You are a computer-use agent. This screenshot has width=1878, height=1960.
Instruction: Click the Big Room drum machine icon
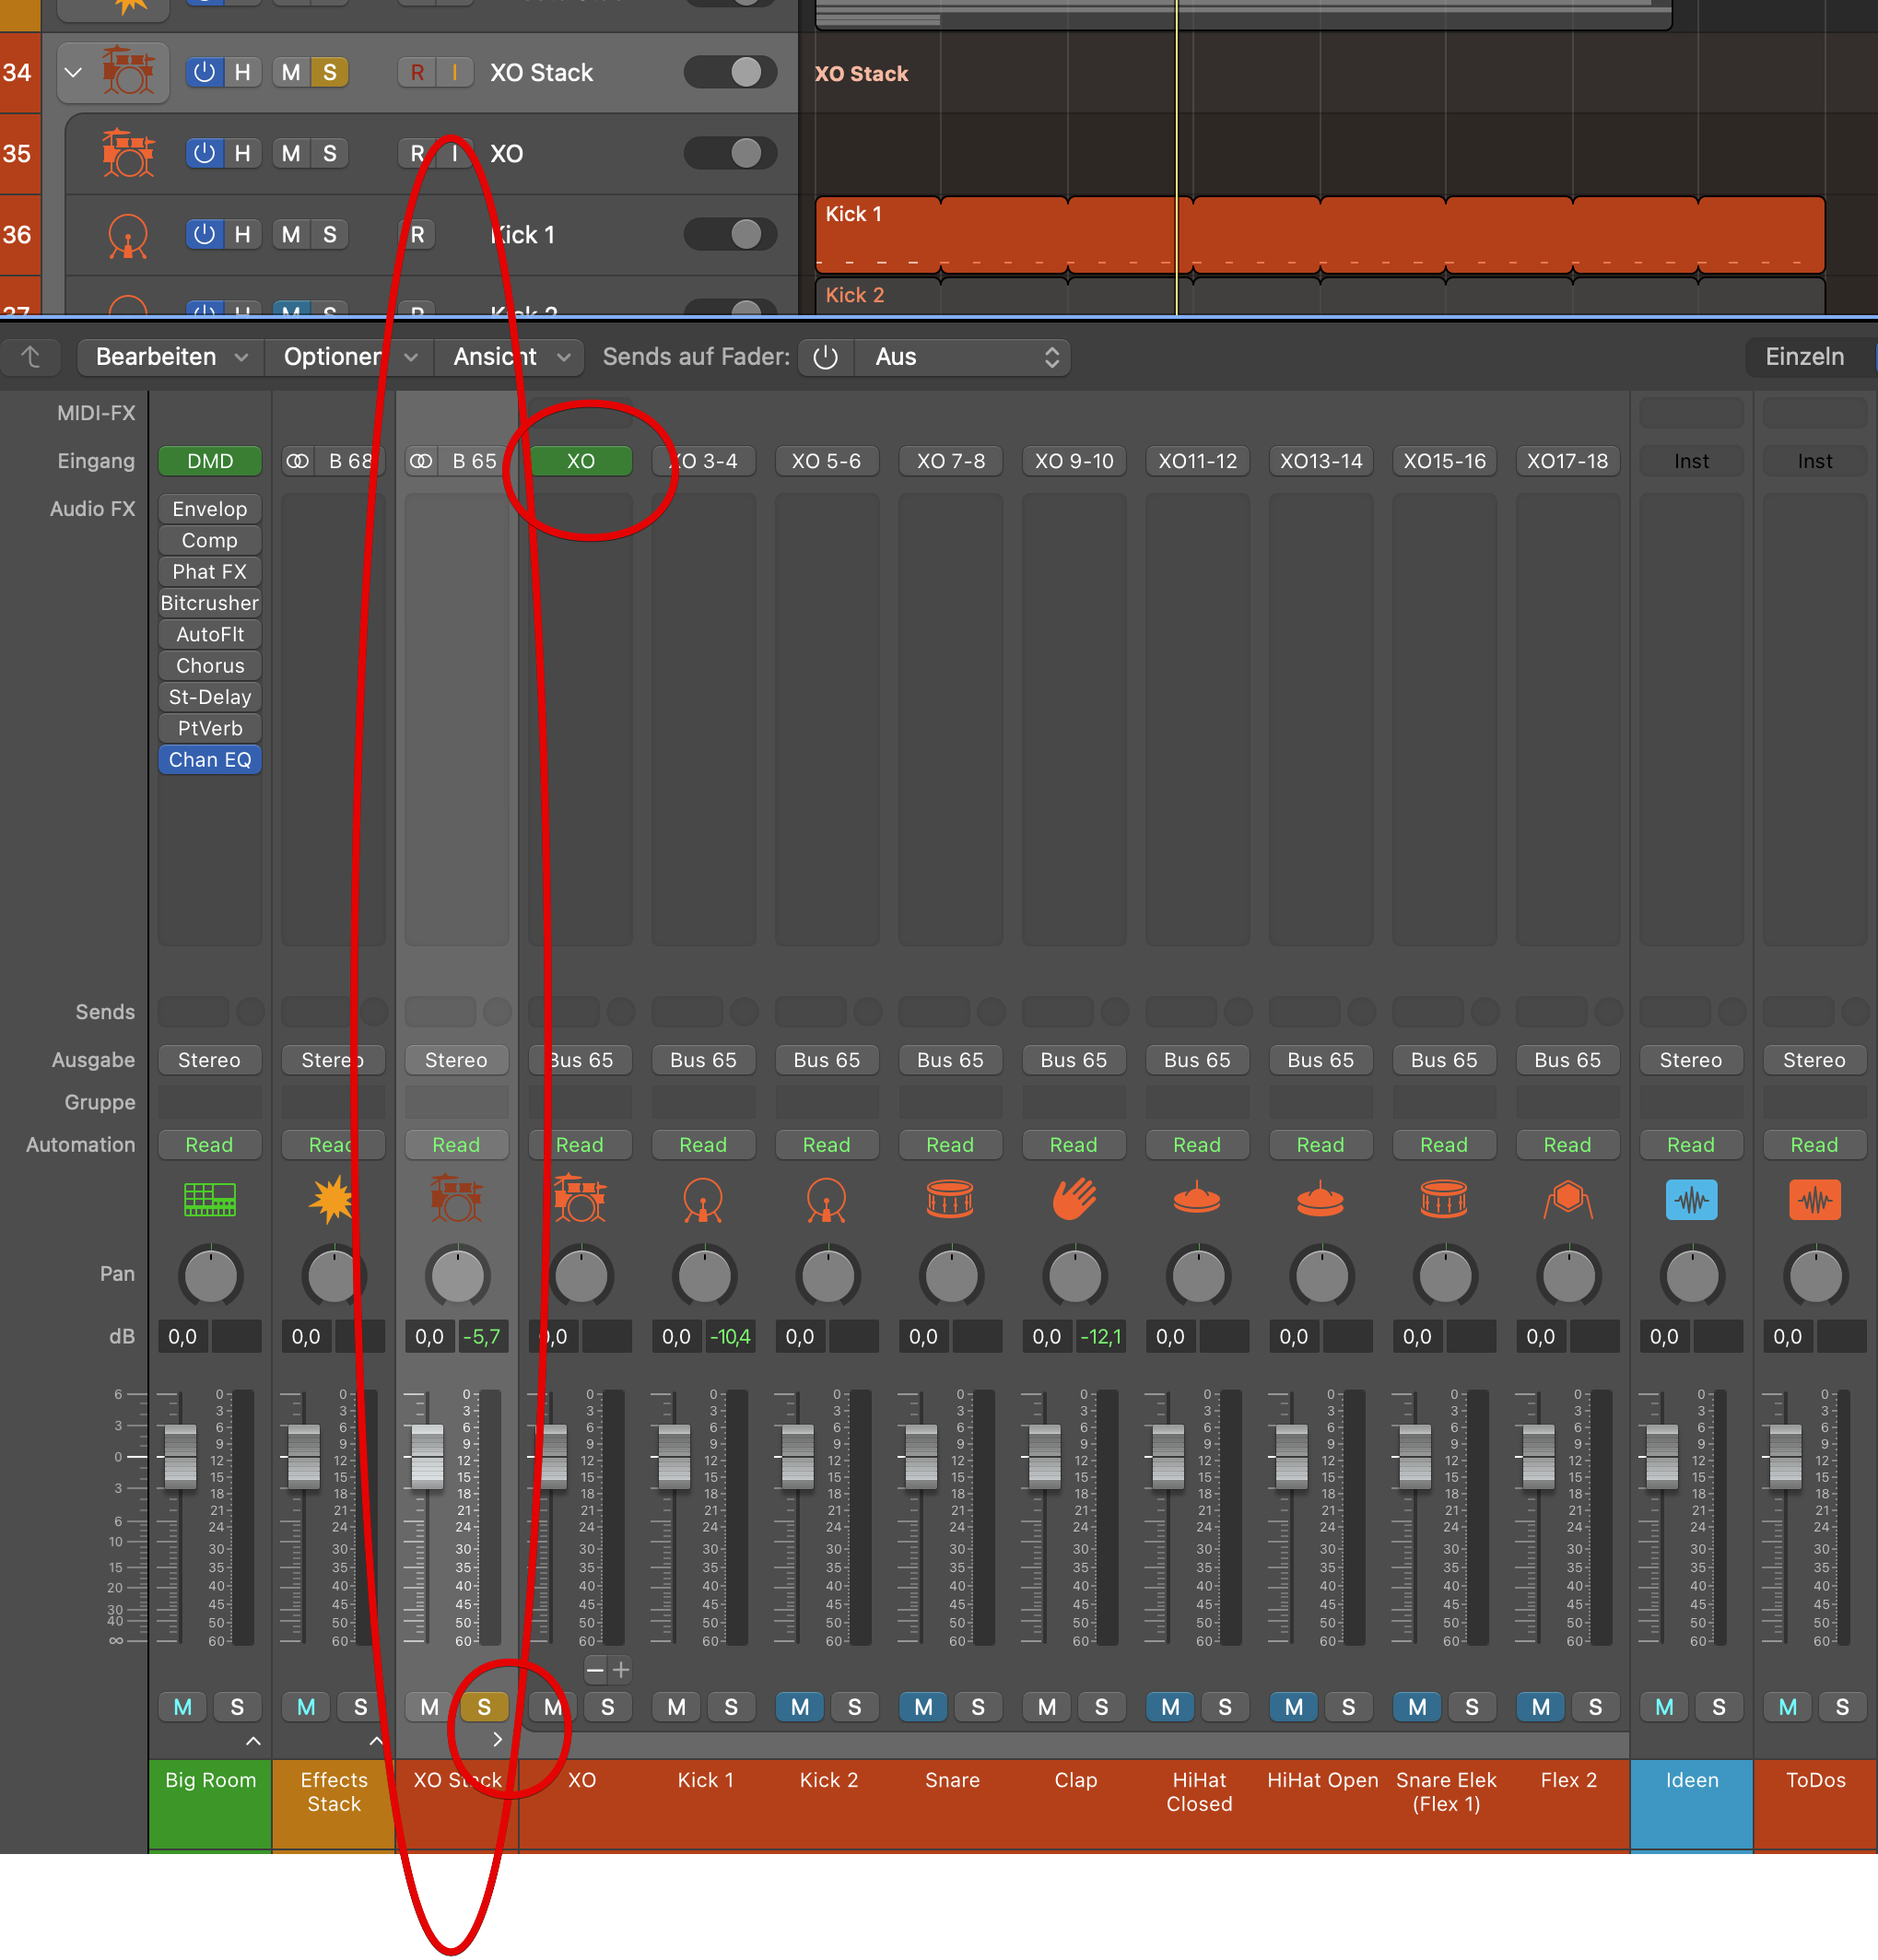210,1200
